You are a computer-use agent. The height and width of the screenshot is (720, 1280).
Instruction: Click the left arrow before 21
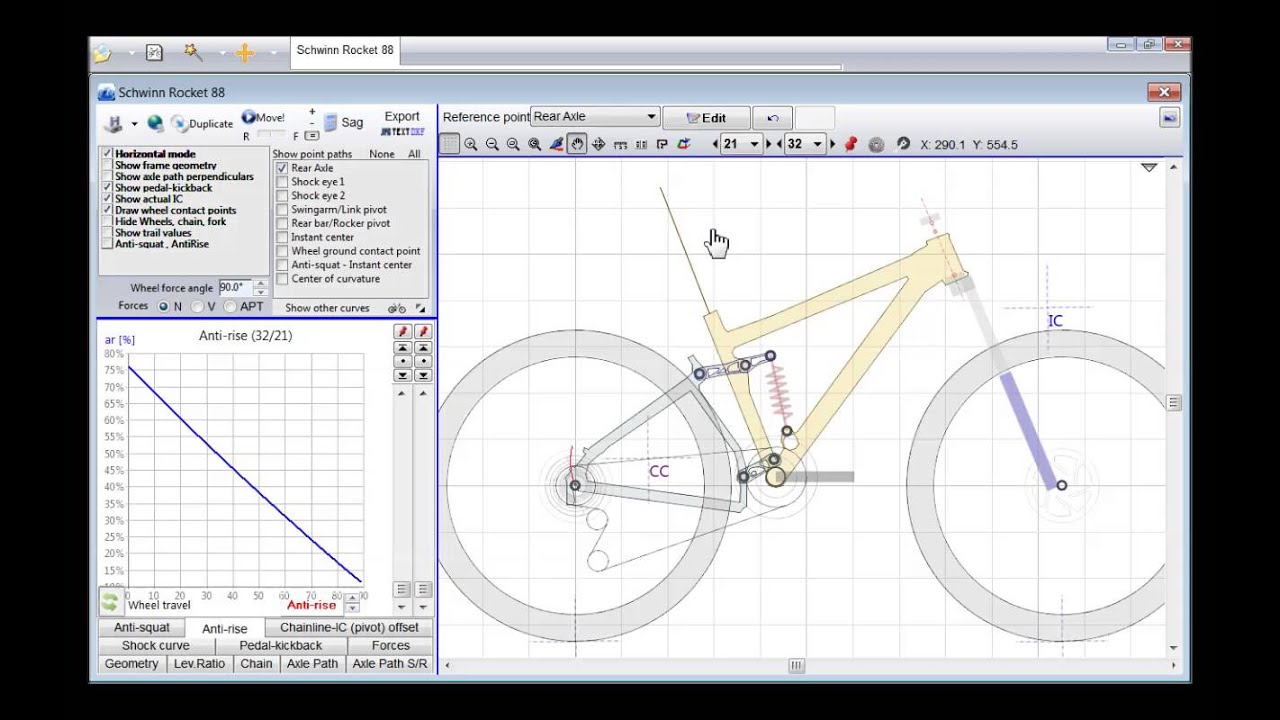(x=714, y=144)
